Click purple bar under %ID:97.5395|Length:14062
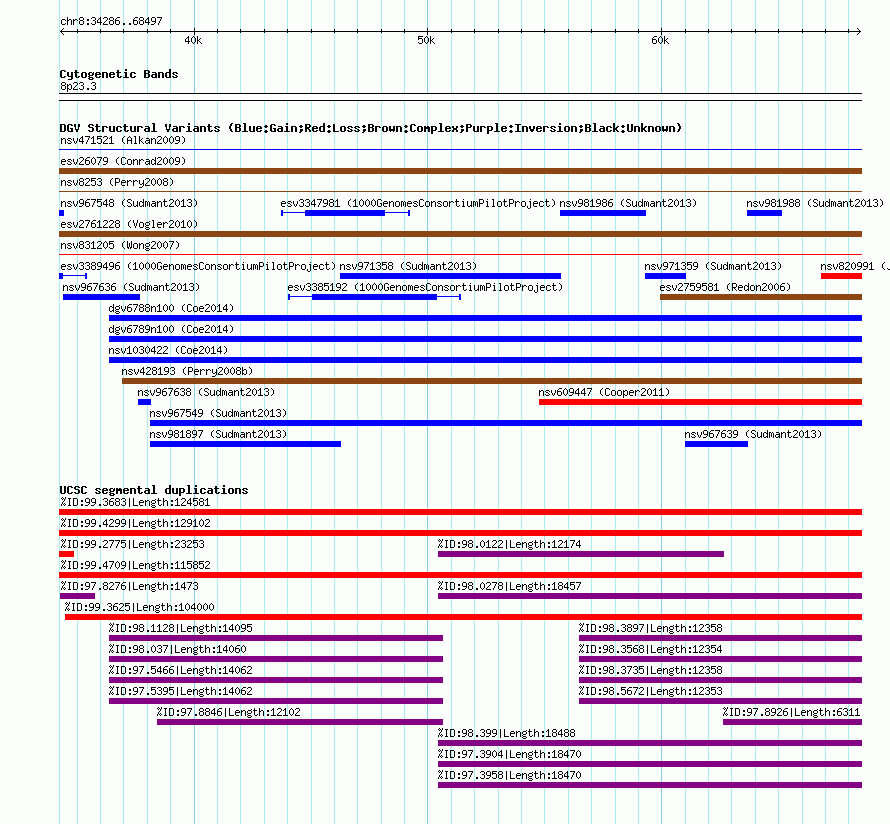This screenshot has height=824, width=890. tap(276, 701)
